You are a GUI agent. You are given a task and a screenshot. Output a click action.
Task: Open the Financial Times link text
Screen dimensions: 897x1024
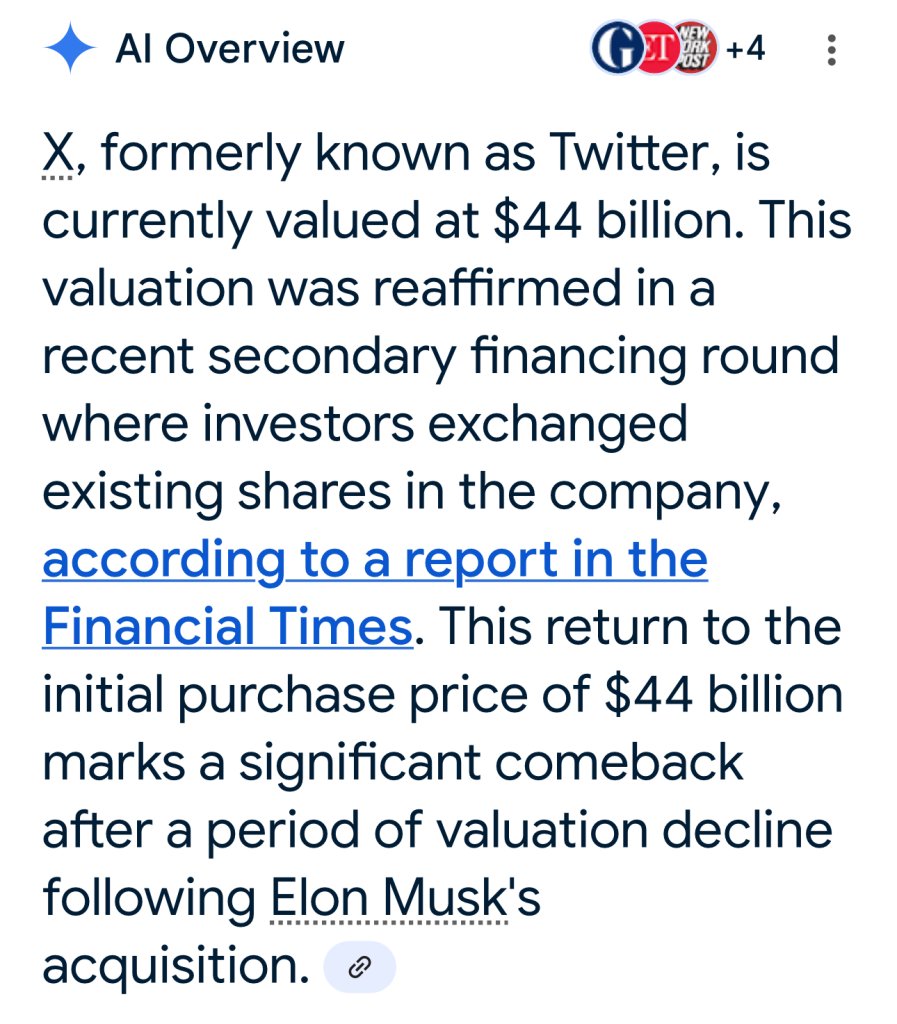pos(227,626)
